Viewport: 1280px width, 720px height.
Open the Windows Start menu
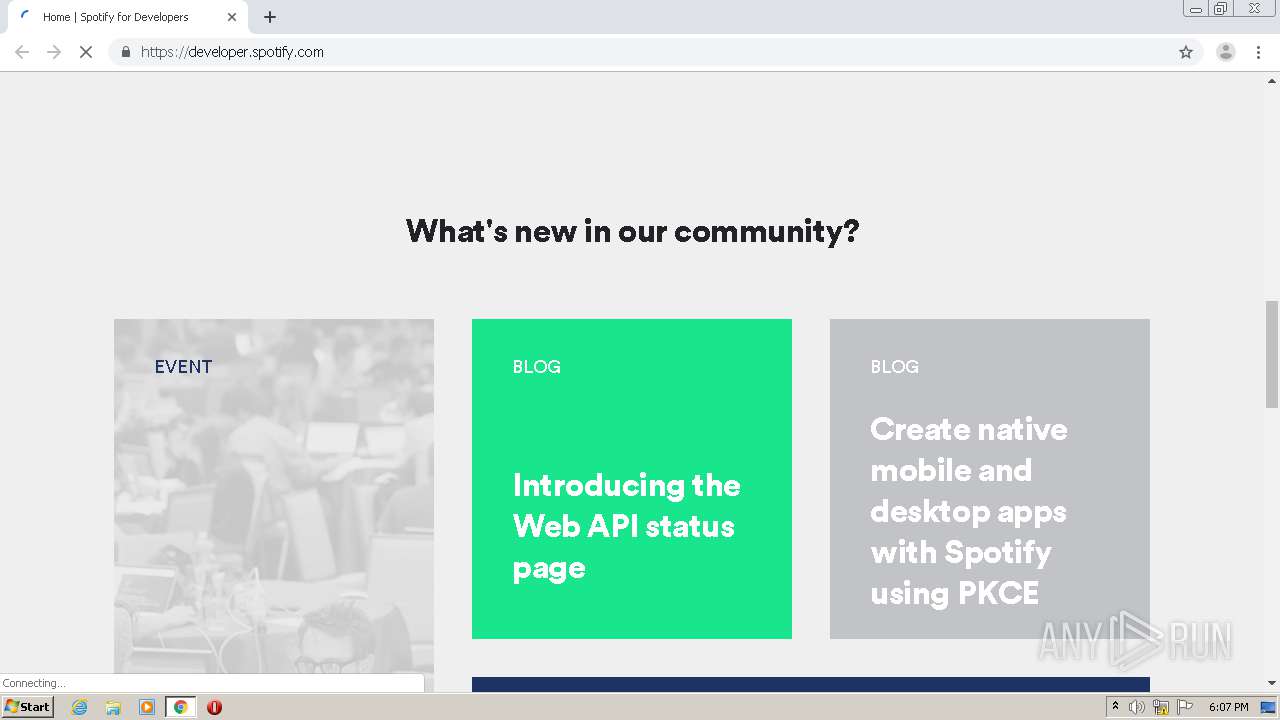pyautogui.click(x=28, y=707)
